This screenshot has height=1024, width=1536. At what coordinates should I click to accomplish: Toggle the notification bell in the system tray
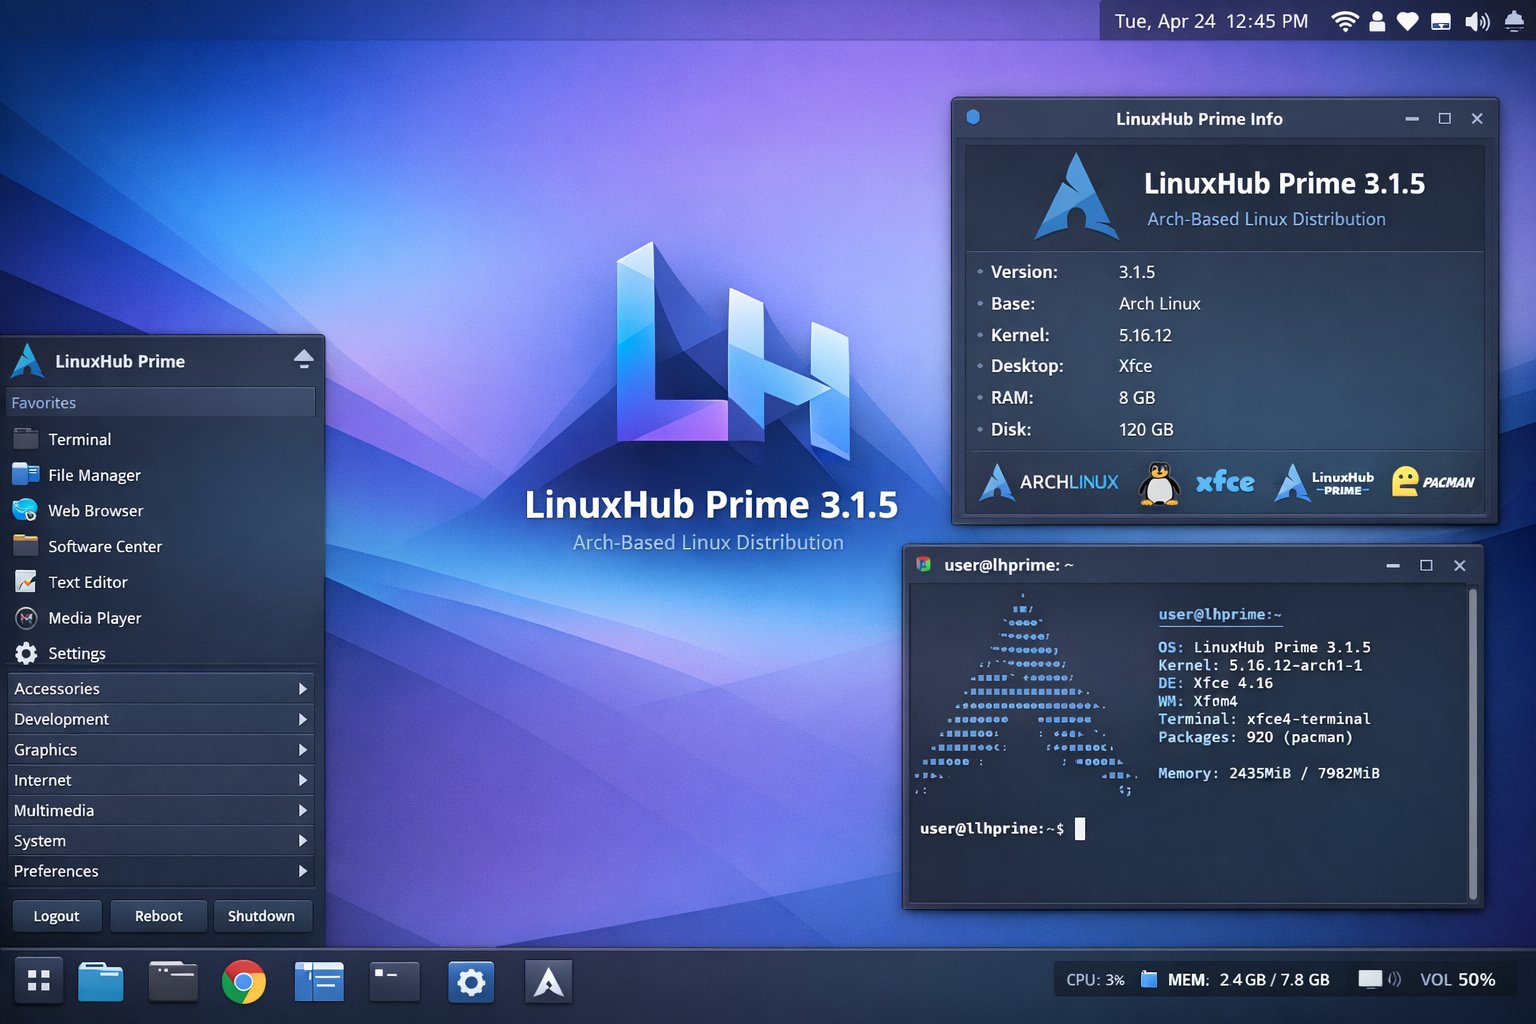pos(1512,20)
